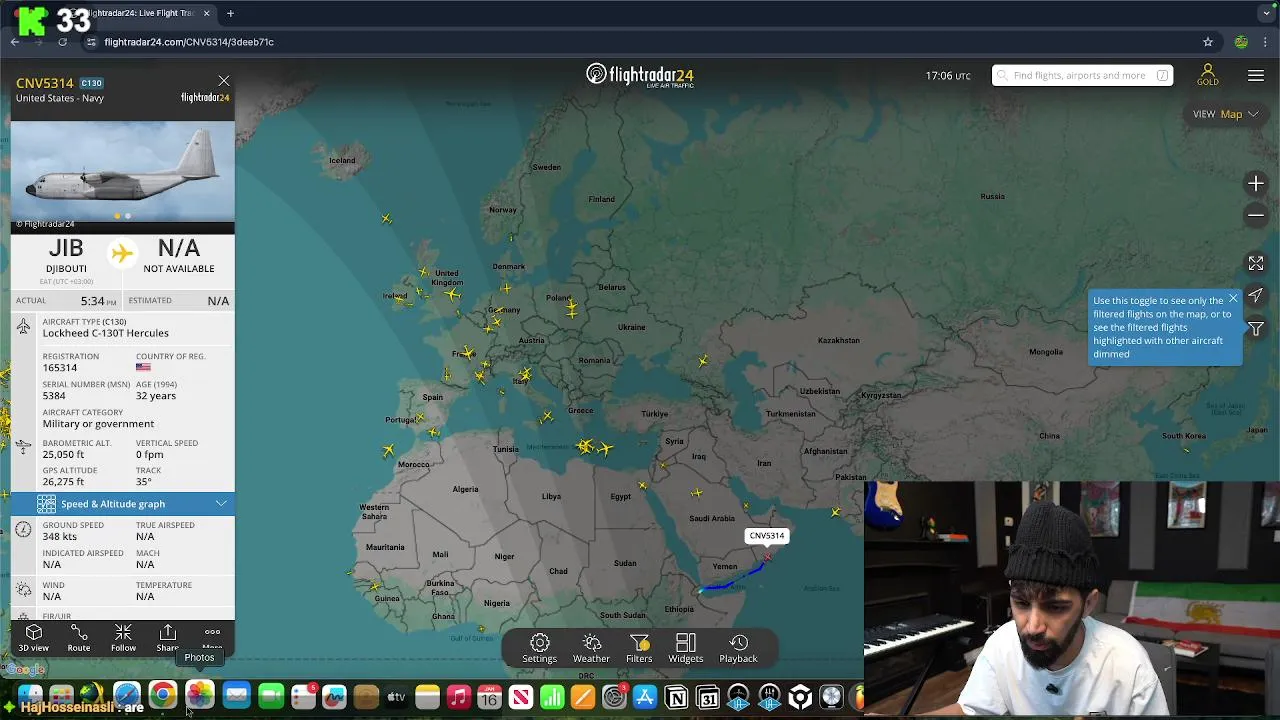The width and height of the screenshot is (1280, 720).
Task: Click Follow to track the aircraft
Action: (123, 637)
